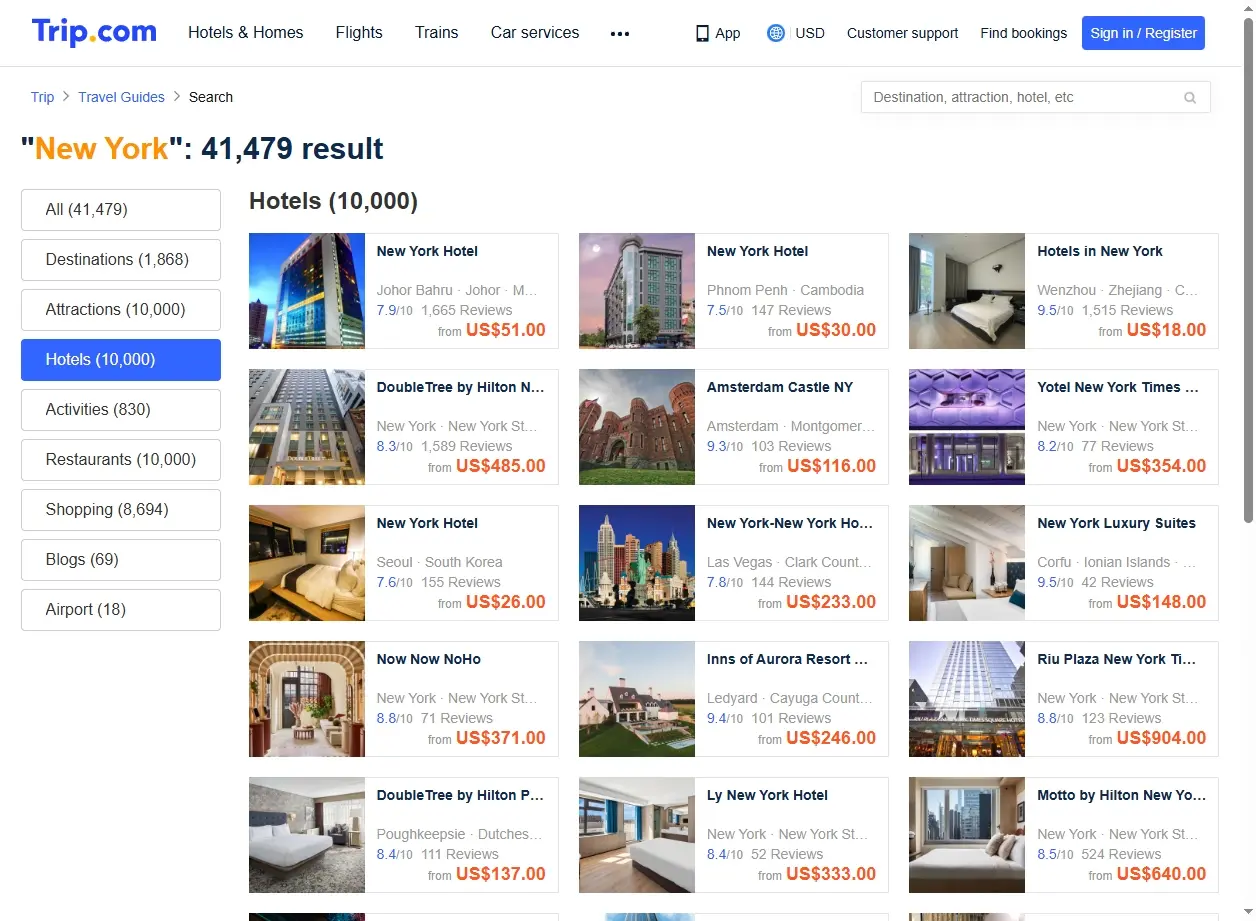Click price US$233.00

tap(831, 602)
